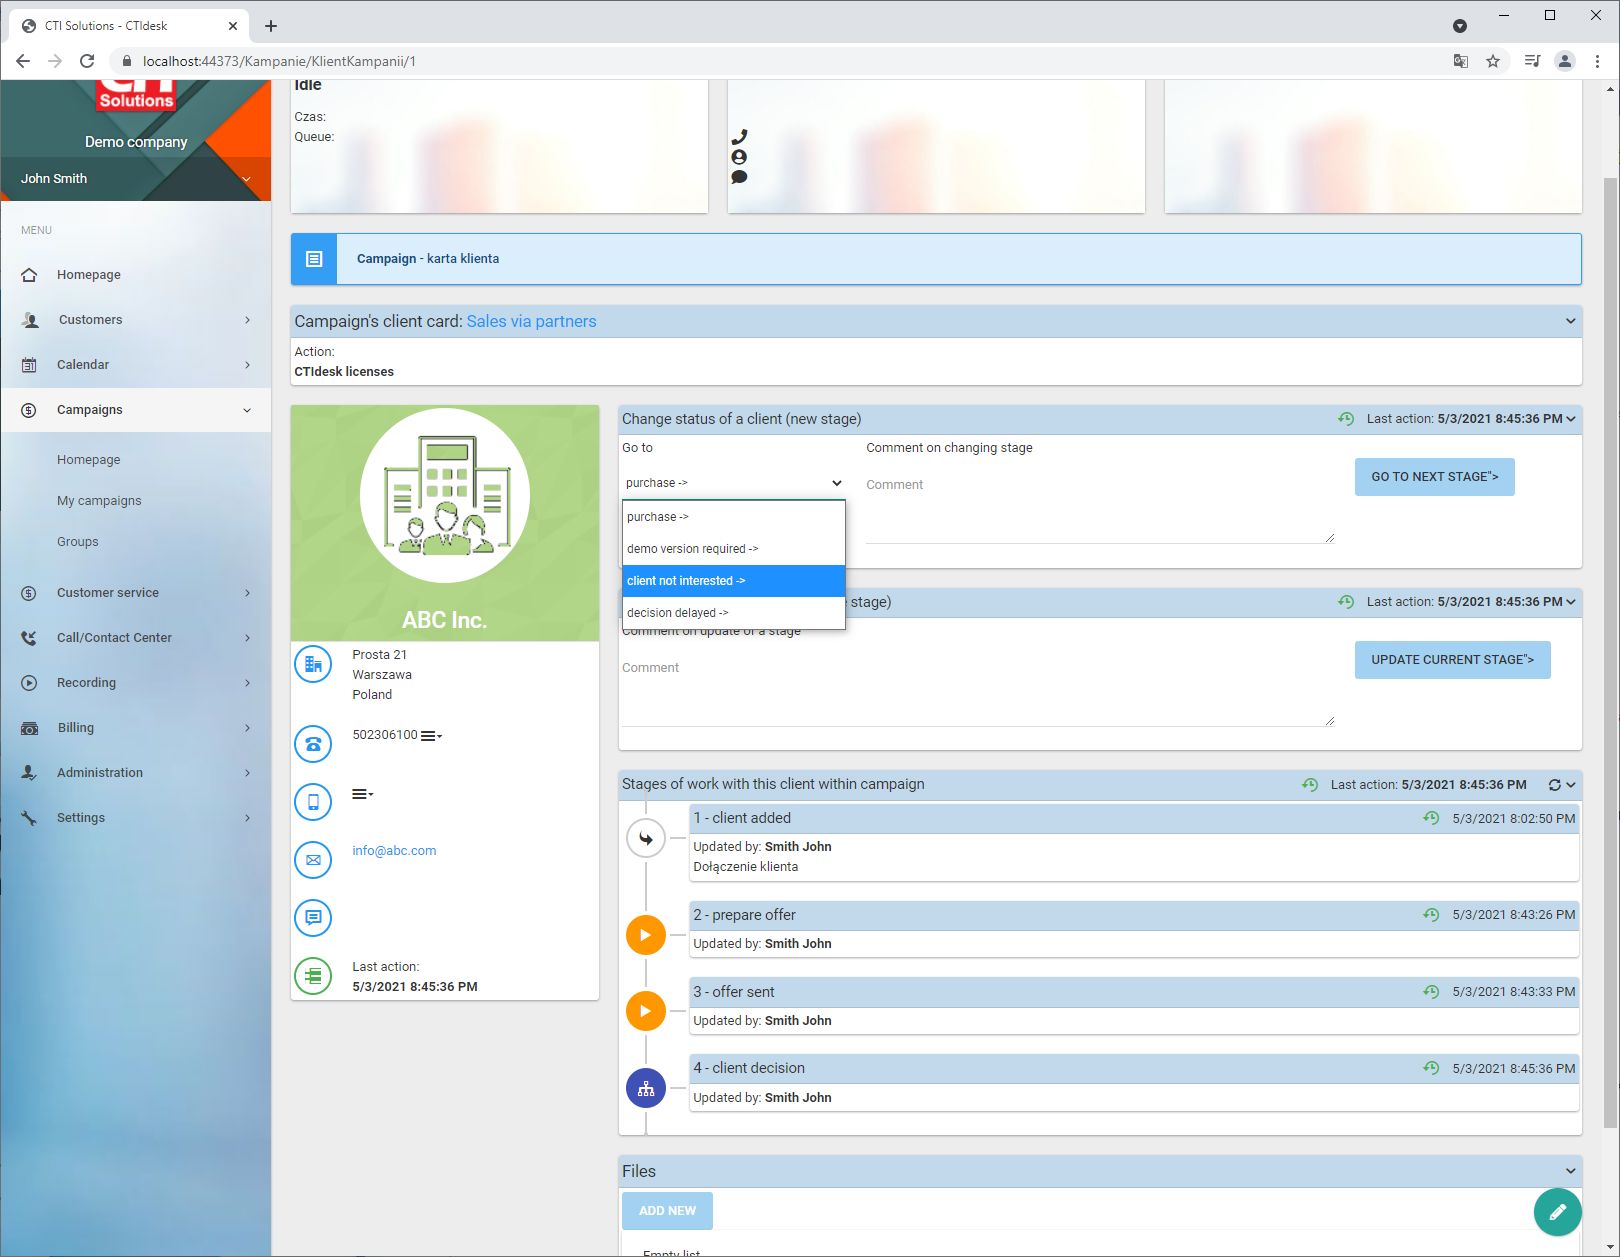Click UPDATE CURRENT STAGE button
Image resolution: width=1620 pixels, height=1257 pixels.
tap(1452, 660)
